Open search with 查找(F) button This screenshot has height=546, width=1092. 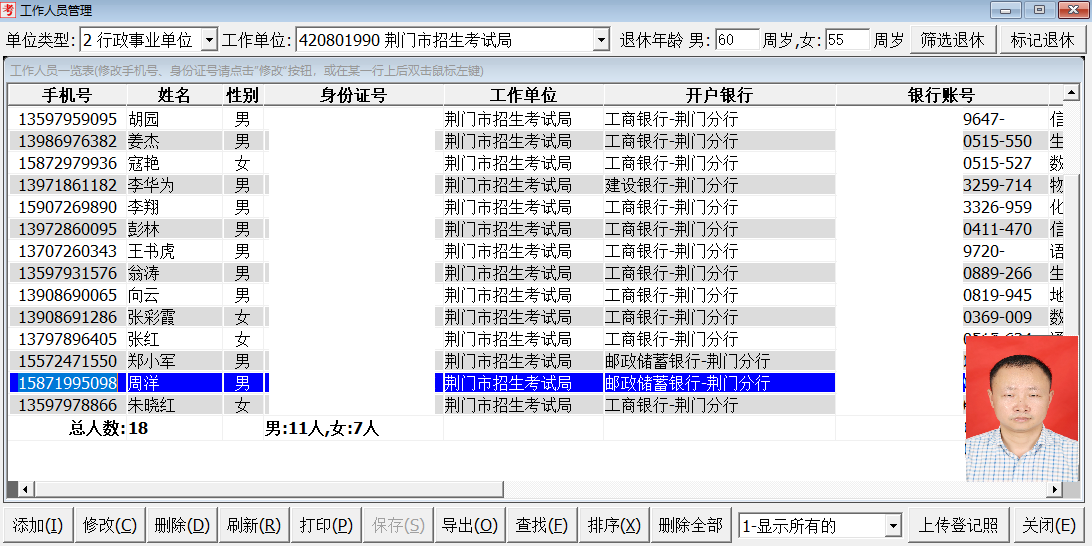tap(541, 526)
